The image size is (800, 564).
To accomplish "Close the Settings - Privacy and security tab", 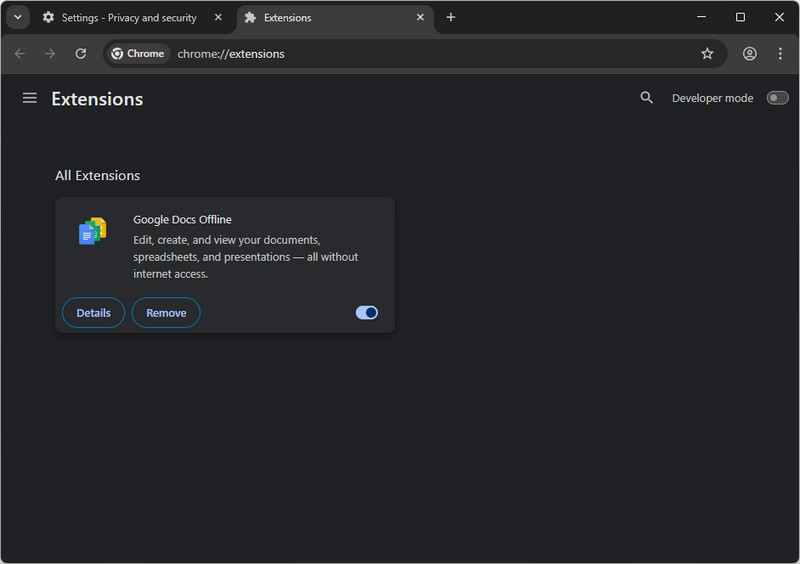I will pos(218,17).
